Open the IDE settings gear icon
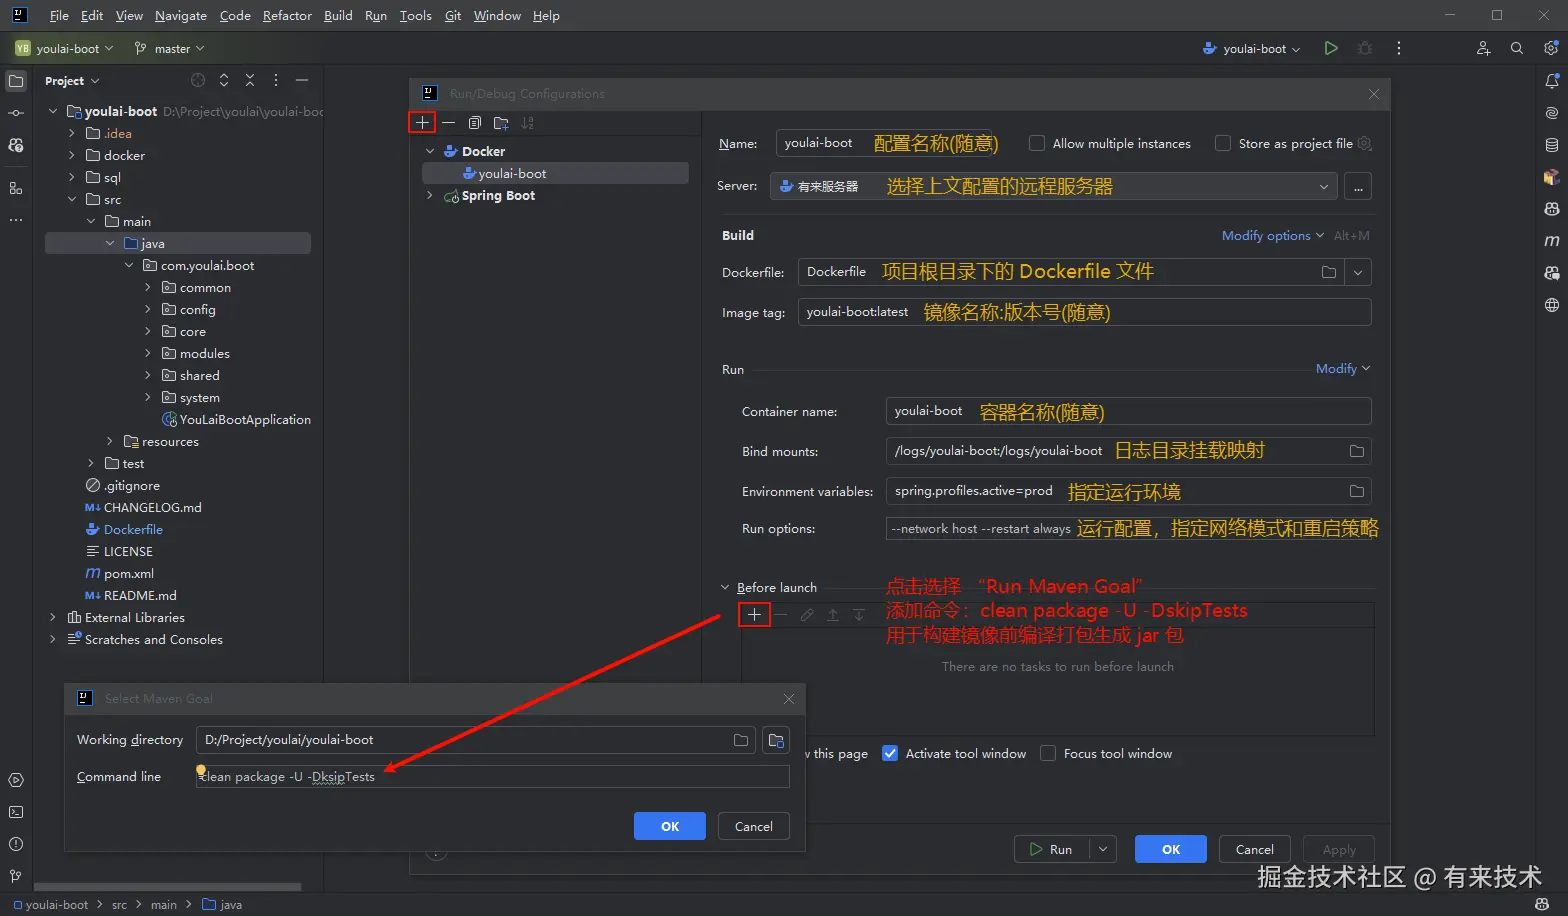1568x916 pixels. coord(1551,48)
